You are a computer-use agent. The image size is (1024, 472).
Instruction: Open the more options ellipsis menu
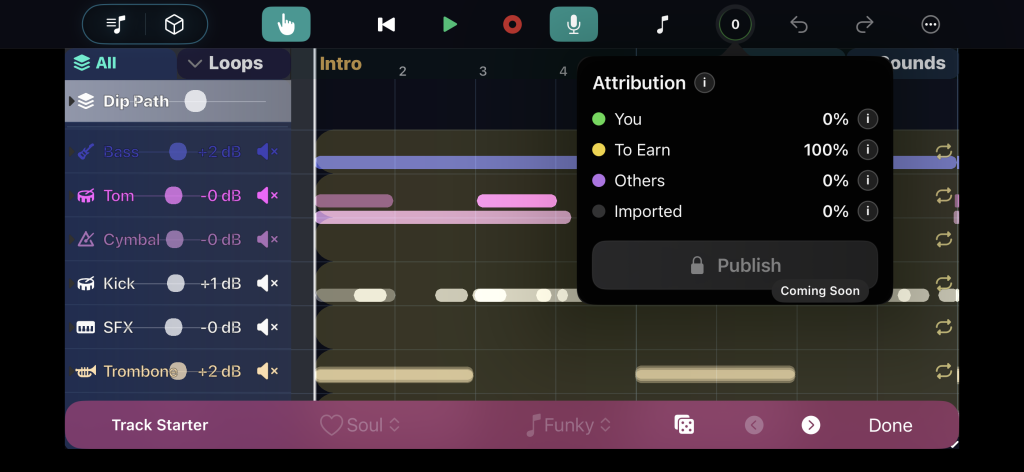coord(930,24)
